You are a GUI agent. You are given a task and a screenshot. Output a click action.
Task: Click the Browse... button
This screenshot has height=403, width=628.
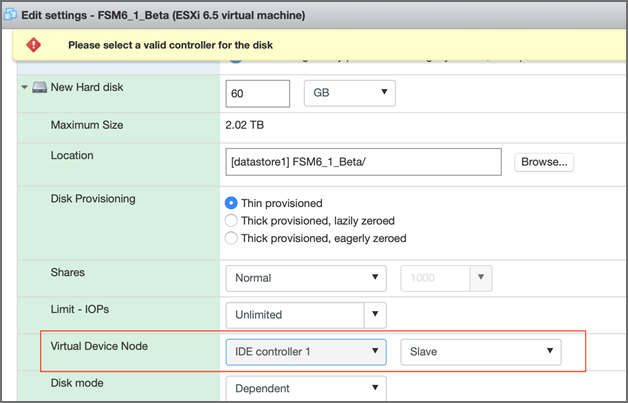544,161
